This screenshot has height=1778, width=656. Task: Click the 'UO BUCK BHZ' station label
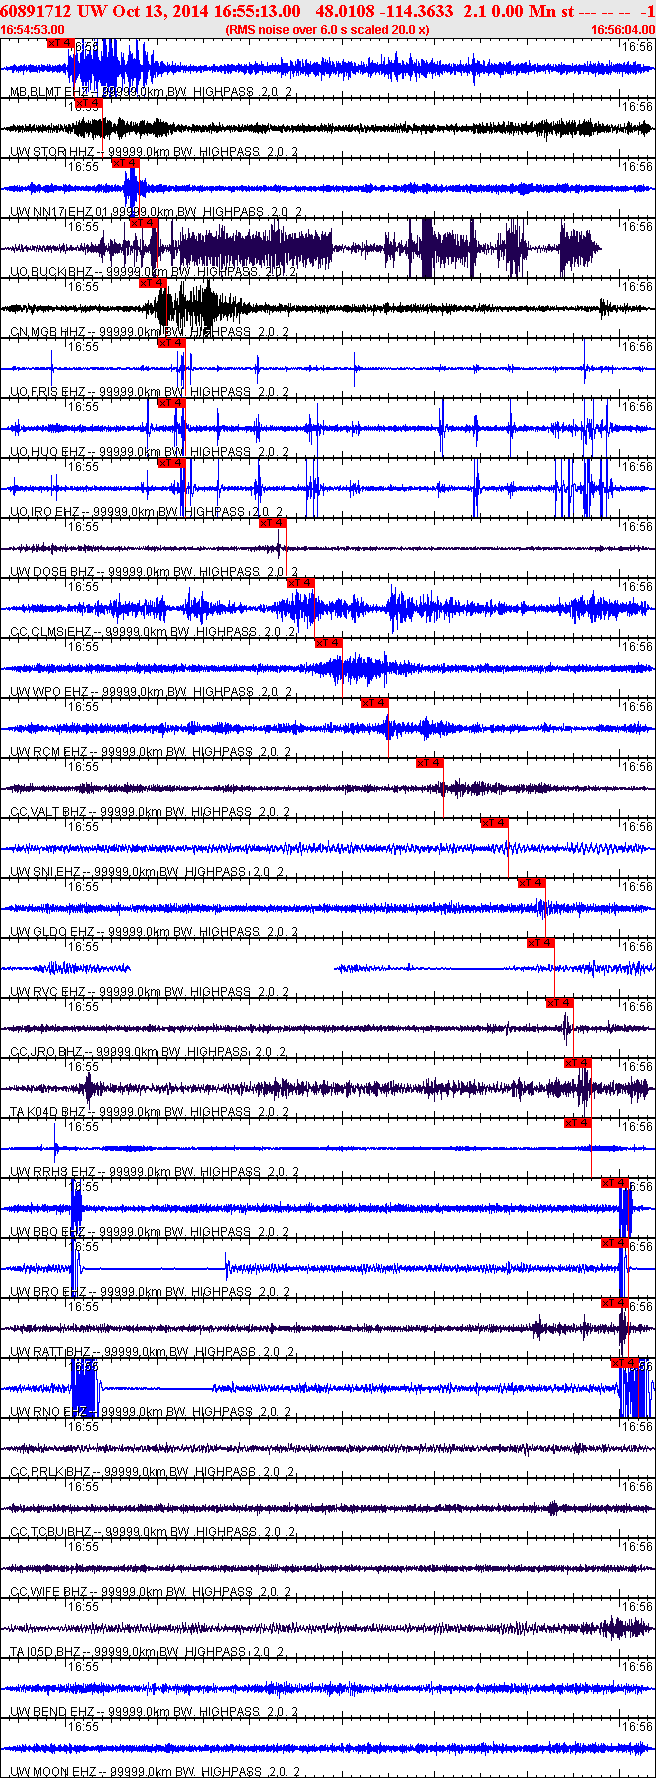(x=50, y=272)
